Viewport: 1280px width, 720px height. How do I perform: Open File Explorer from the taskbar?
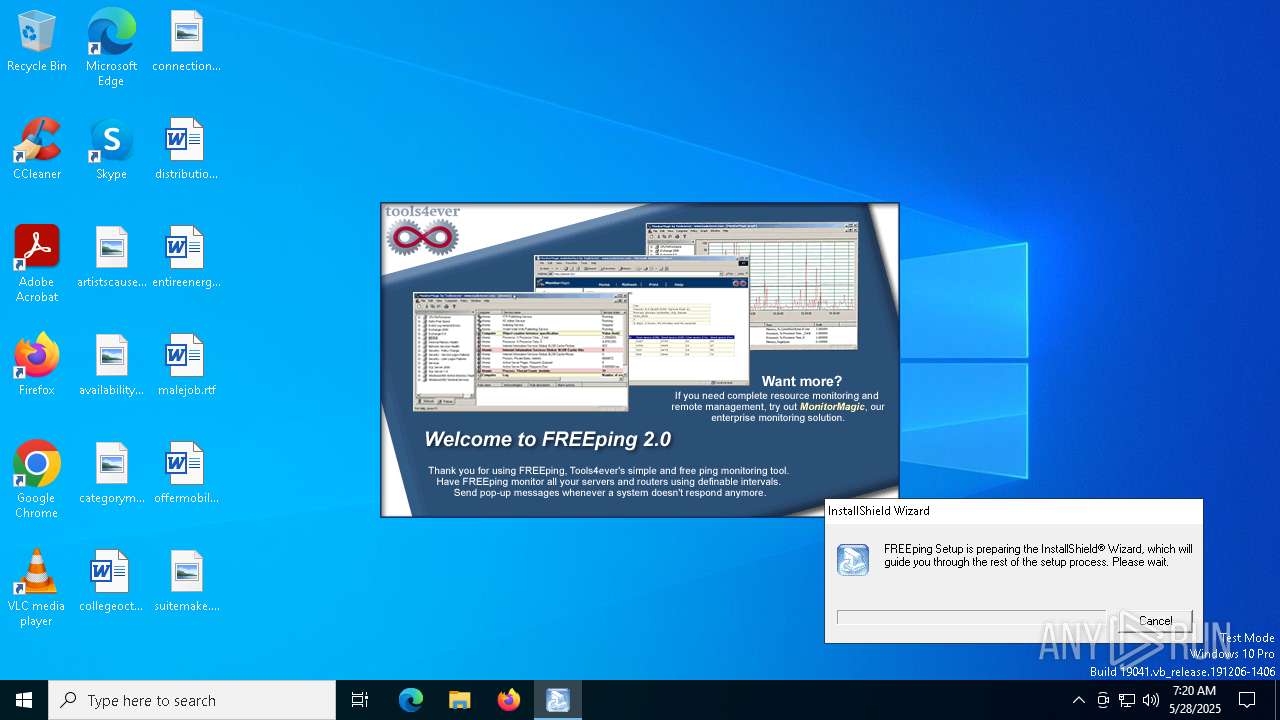(x=460, y=700)
